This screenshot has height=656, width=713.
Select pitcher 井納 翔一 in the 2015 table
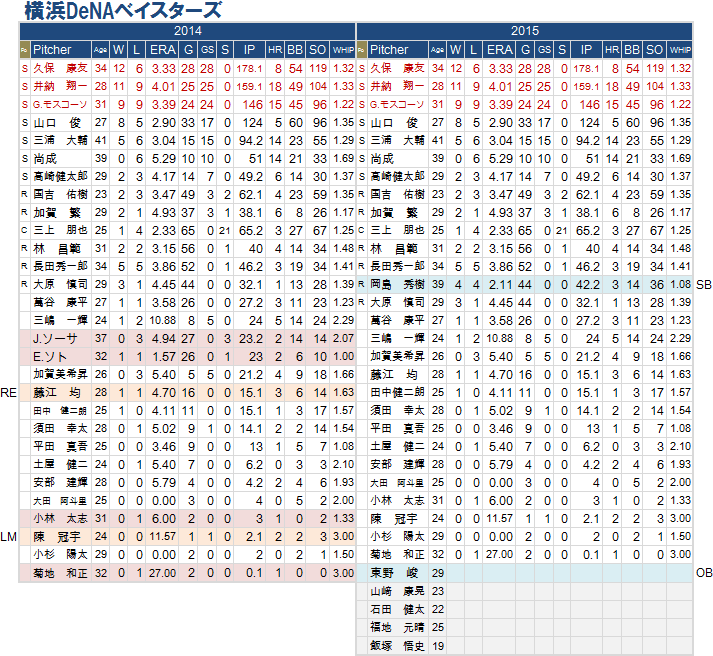[x=397, y=86]
